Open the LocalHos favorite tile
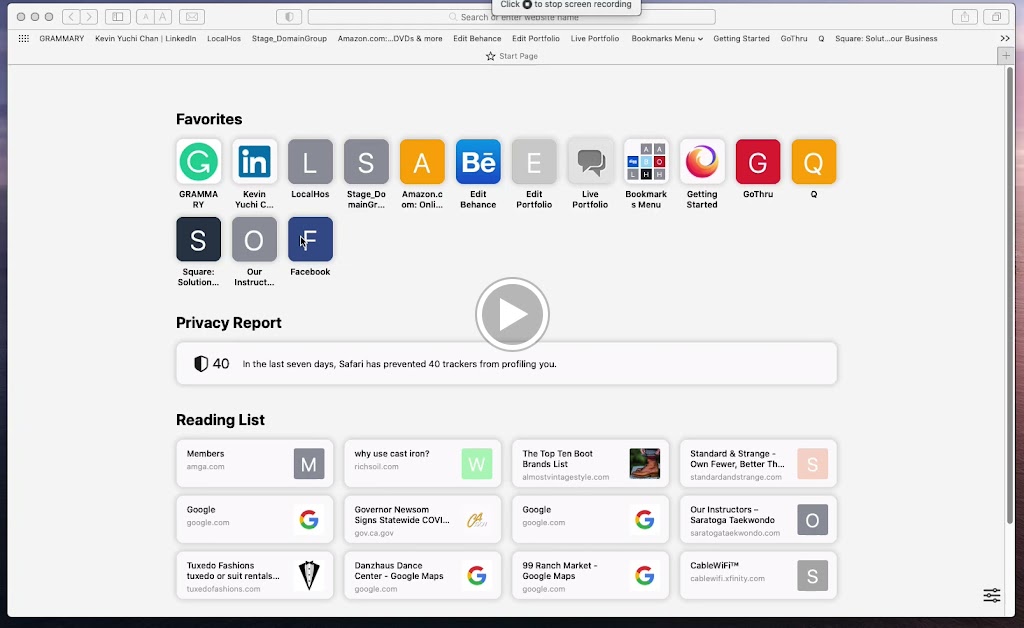Screen dimensions: 1024x628 point(310,161)
